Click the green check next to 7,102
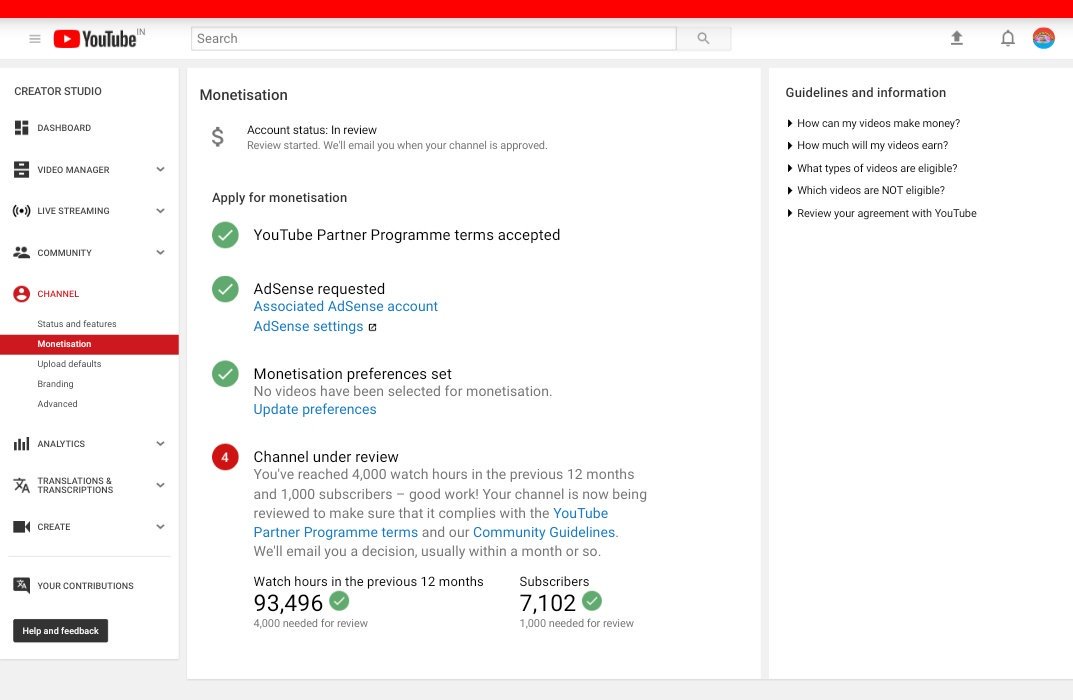 pyautogui.click(x=592, y=601)
